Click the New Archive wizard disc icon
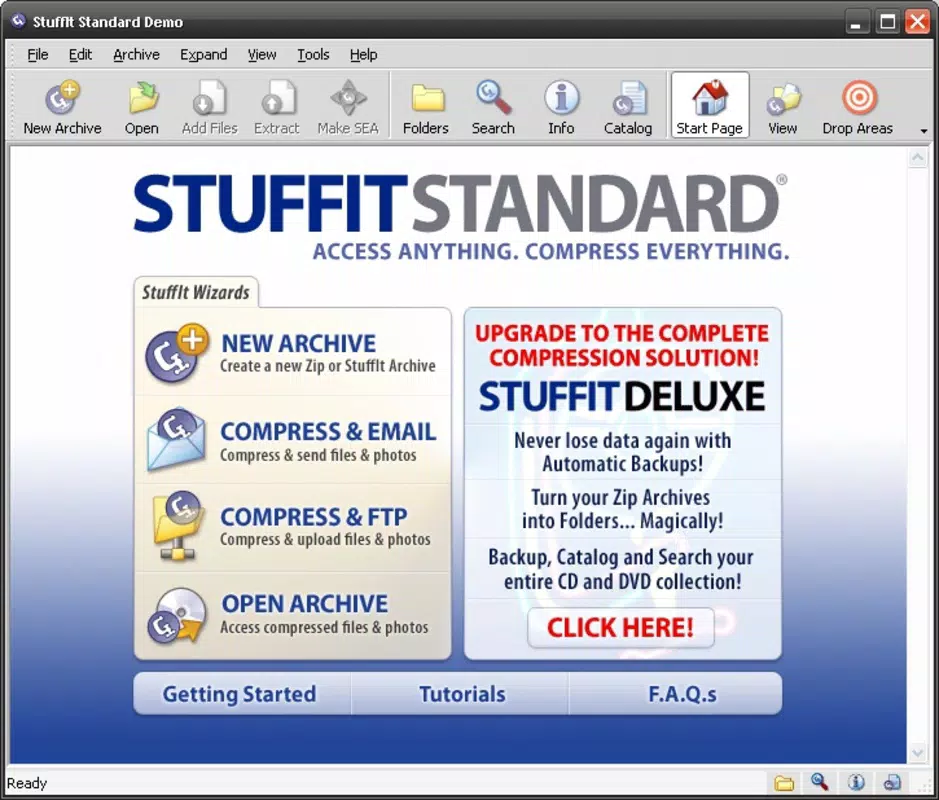Image resolution: width=939 pixels, height=800 pixels. point(177,353)
